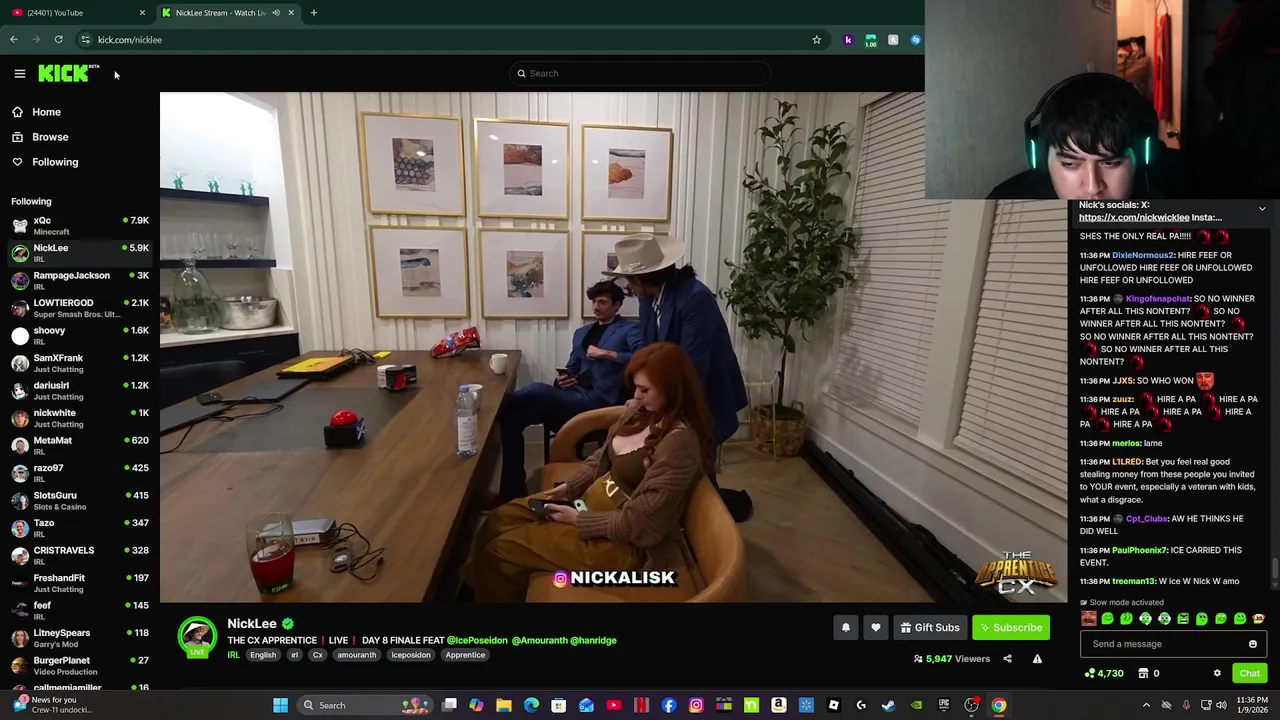Viewport: 1280px width, 720px height.
Task: Click the iceposidon tag
Action: tap(411, 655)
